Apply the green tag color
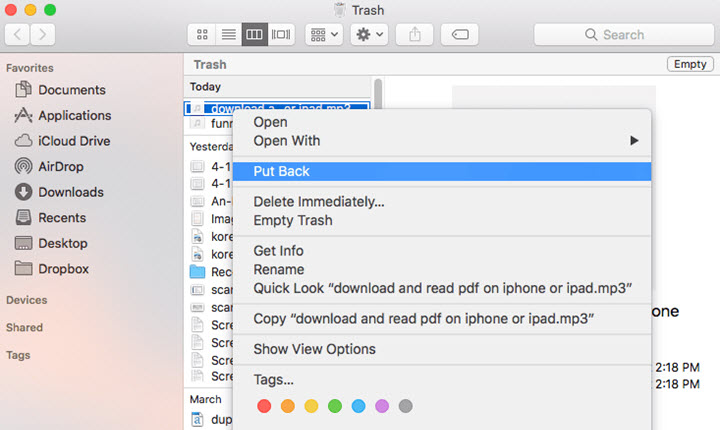Viewport: 720px width, 430px height. (x=335, y=406)
